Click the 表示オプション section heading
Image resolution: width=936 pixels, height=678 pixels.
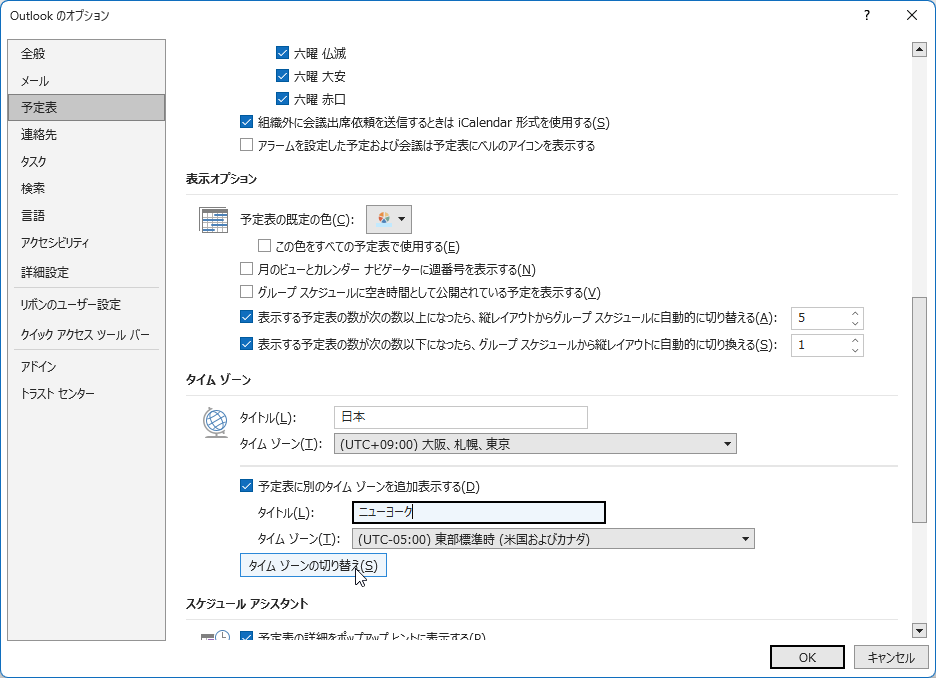[x=221, y=179]
